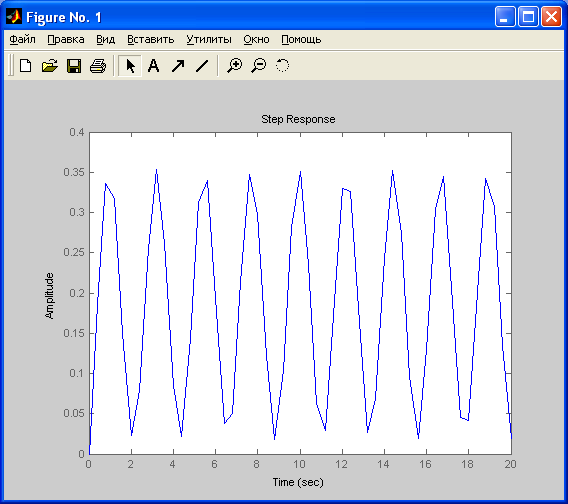Expand the Вставить menu
Screen dimensions: 568x504
point(151,39)
